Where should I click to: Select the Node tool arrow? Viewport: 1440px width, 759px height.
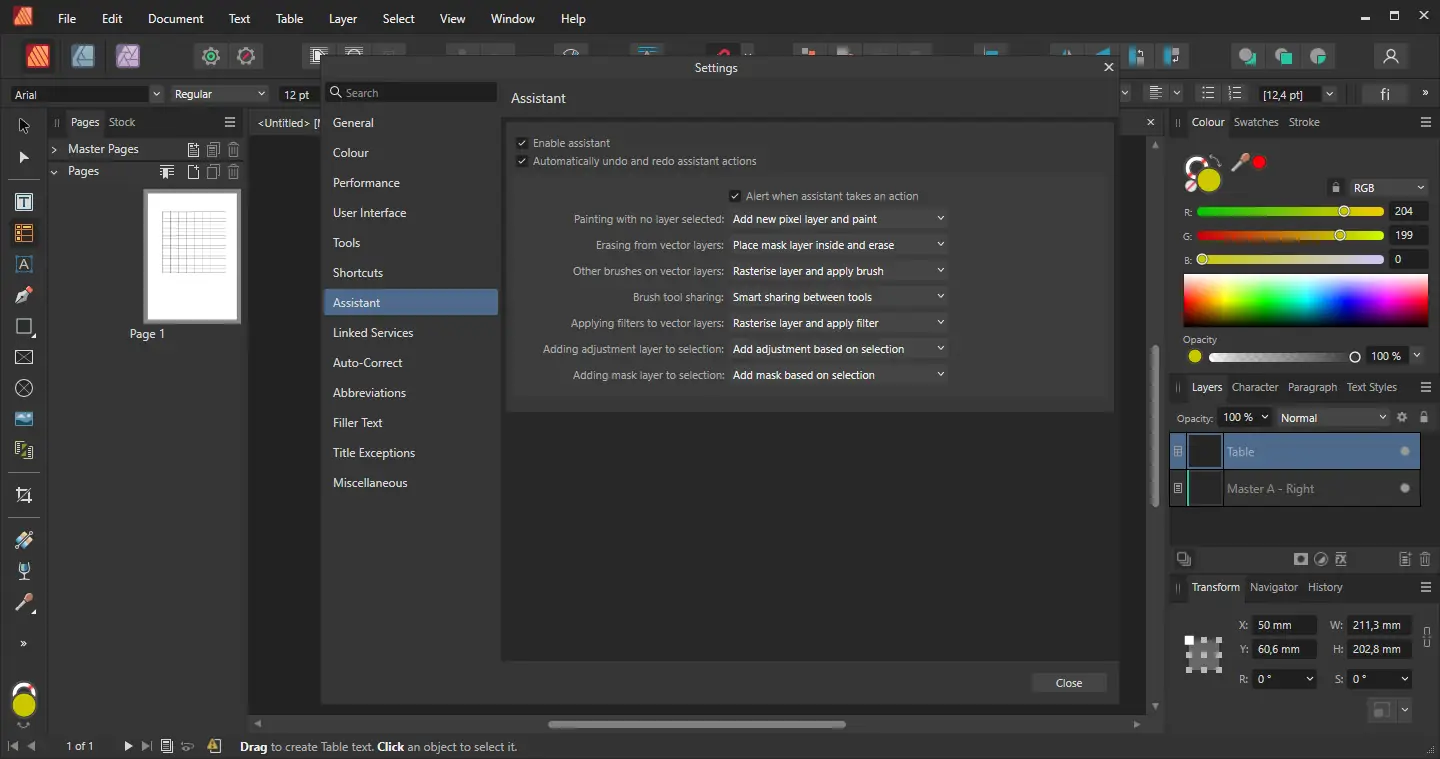pyautogui.click(x=24, y=158)
